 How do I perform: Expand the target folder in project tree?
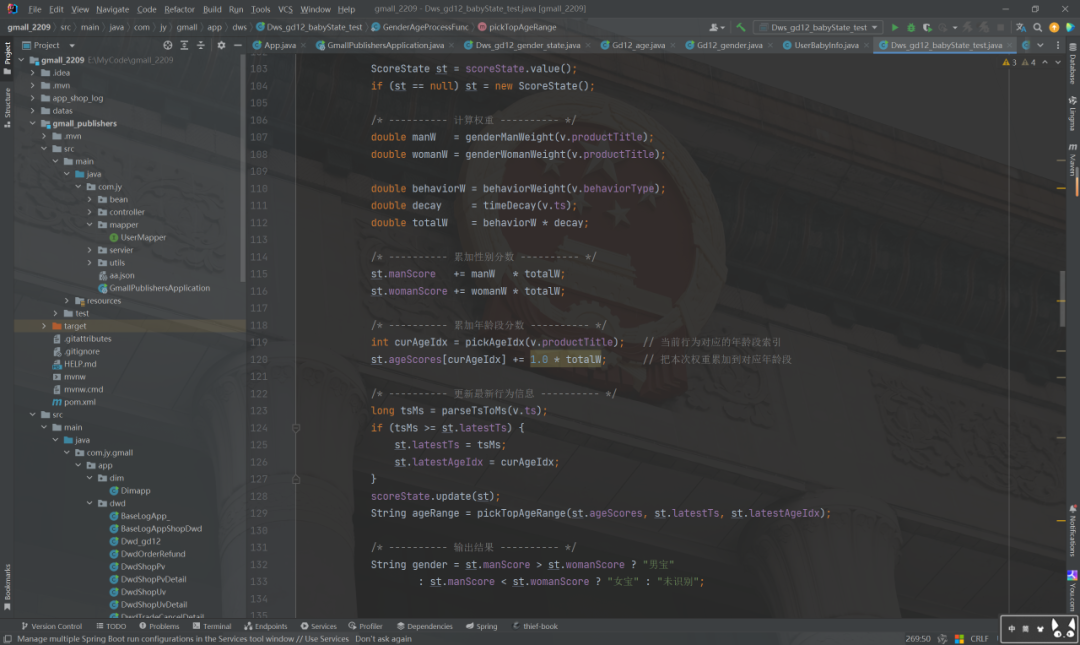click(x=43, y=326)
